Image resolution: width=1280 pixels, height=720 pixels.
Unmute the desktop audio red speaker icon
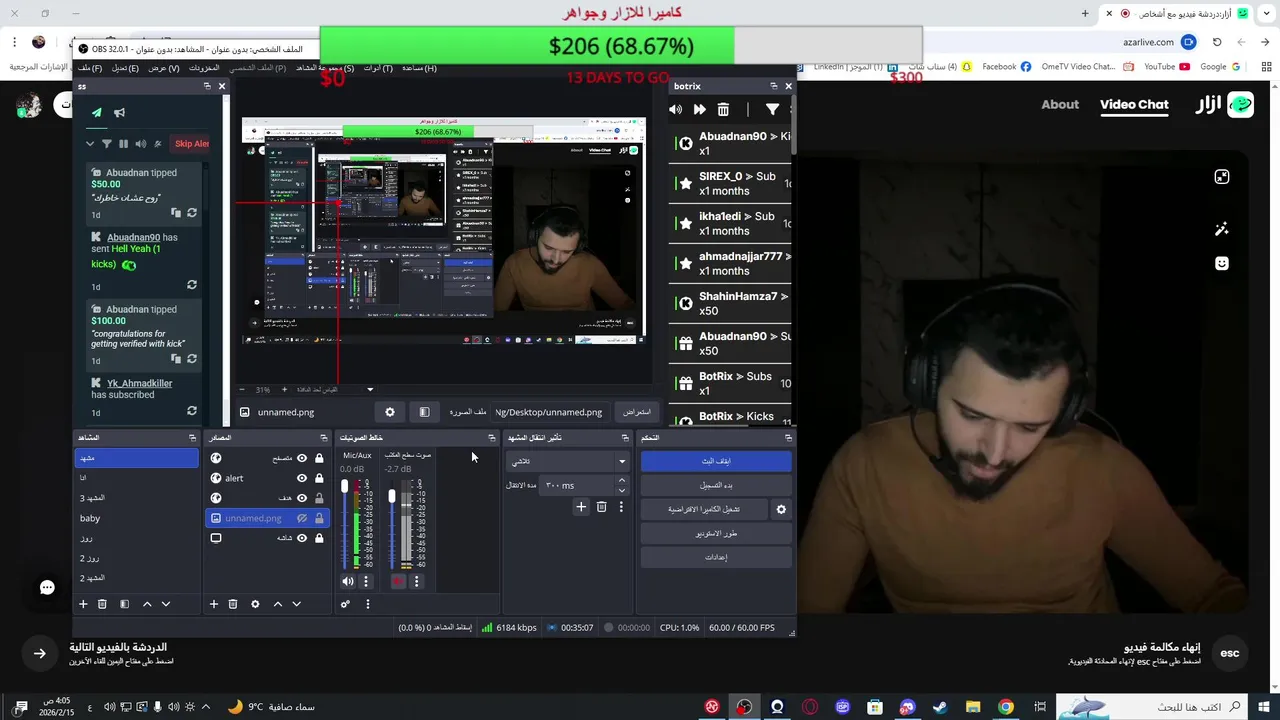(398, 581)
